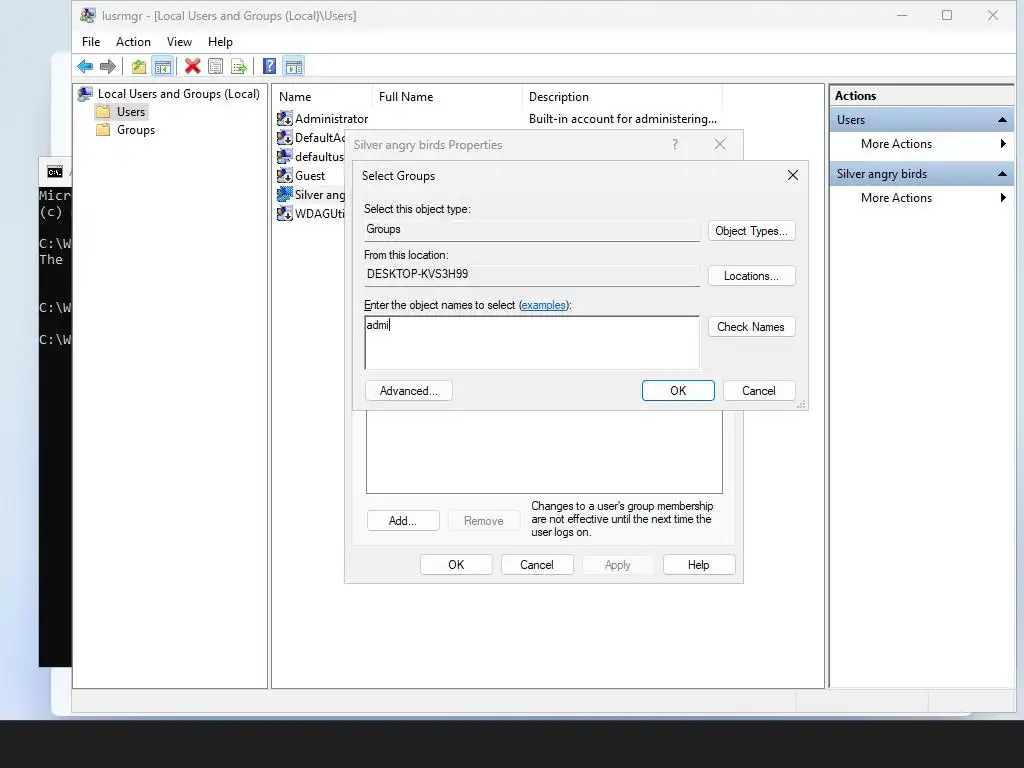Click the Users folder icon in tree
Screen dimensions: 1024x768
[103, 112]
